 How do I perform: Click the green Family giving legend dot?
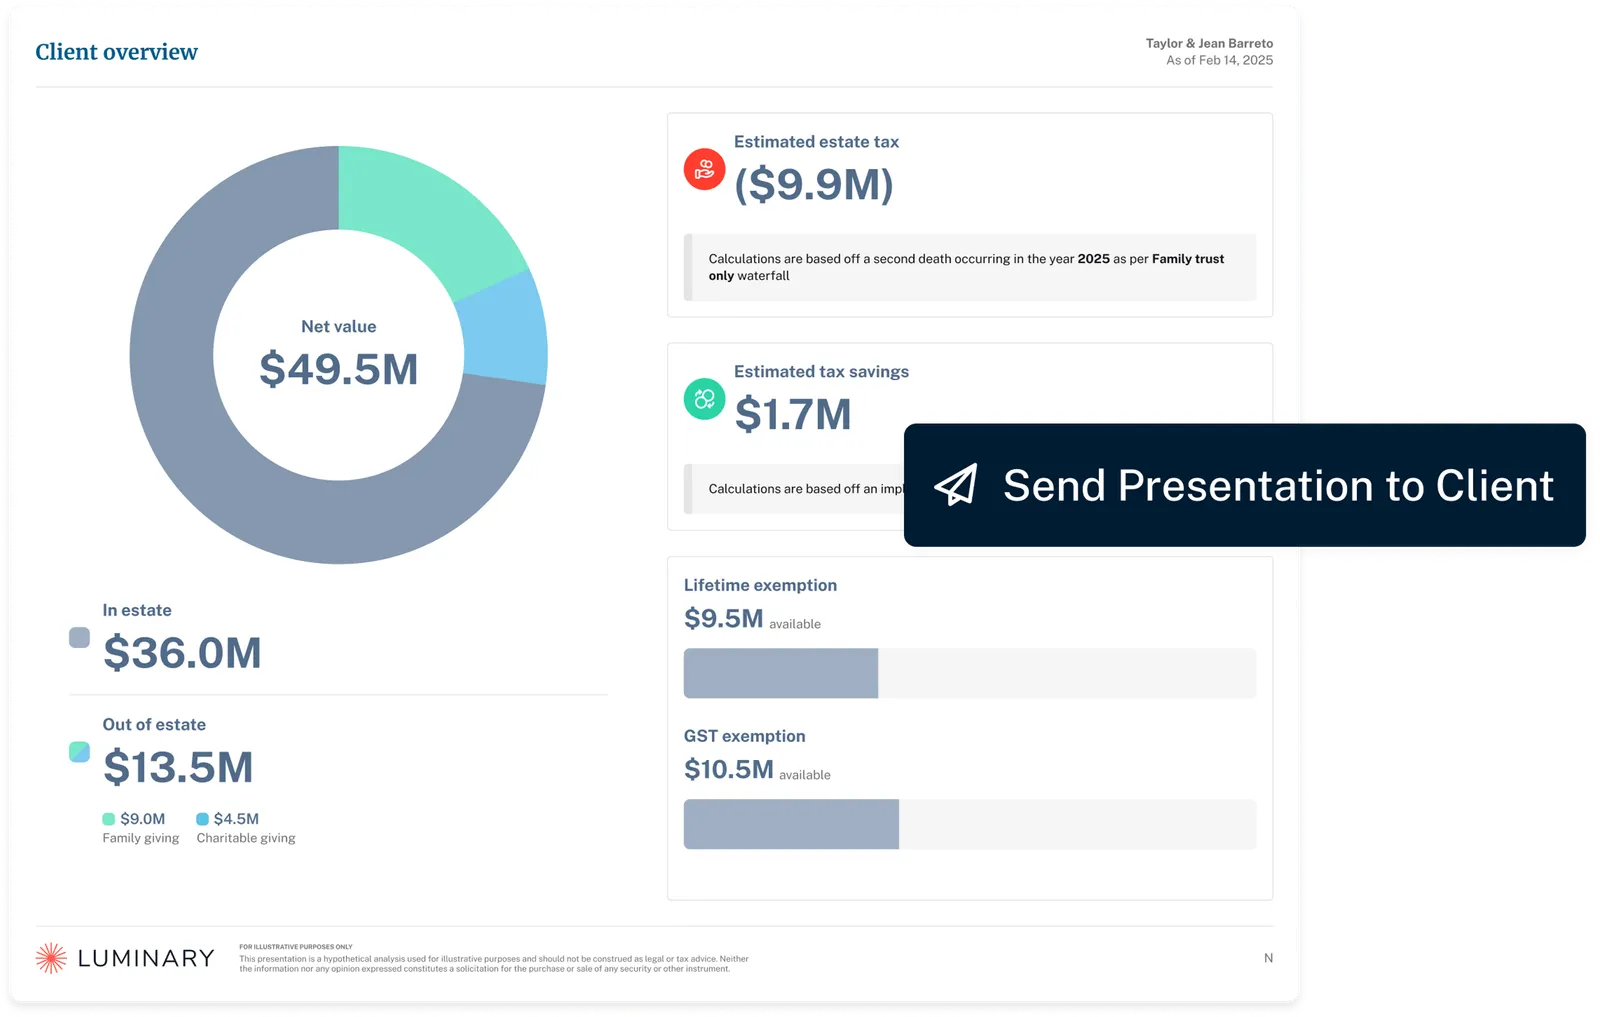pos(109,819)
